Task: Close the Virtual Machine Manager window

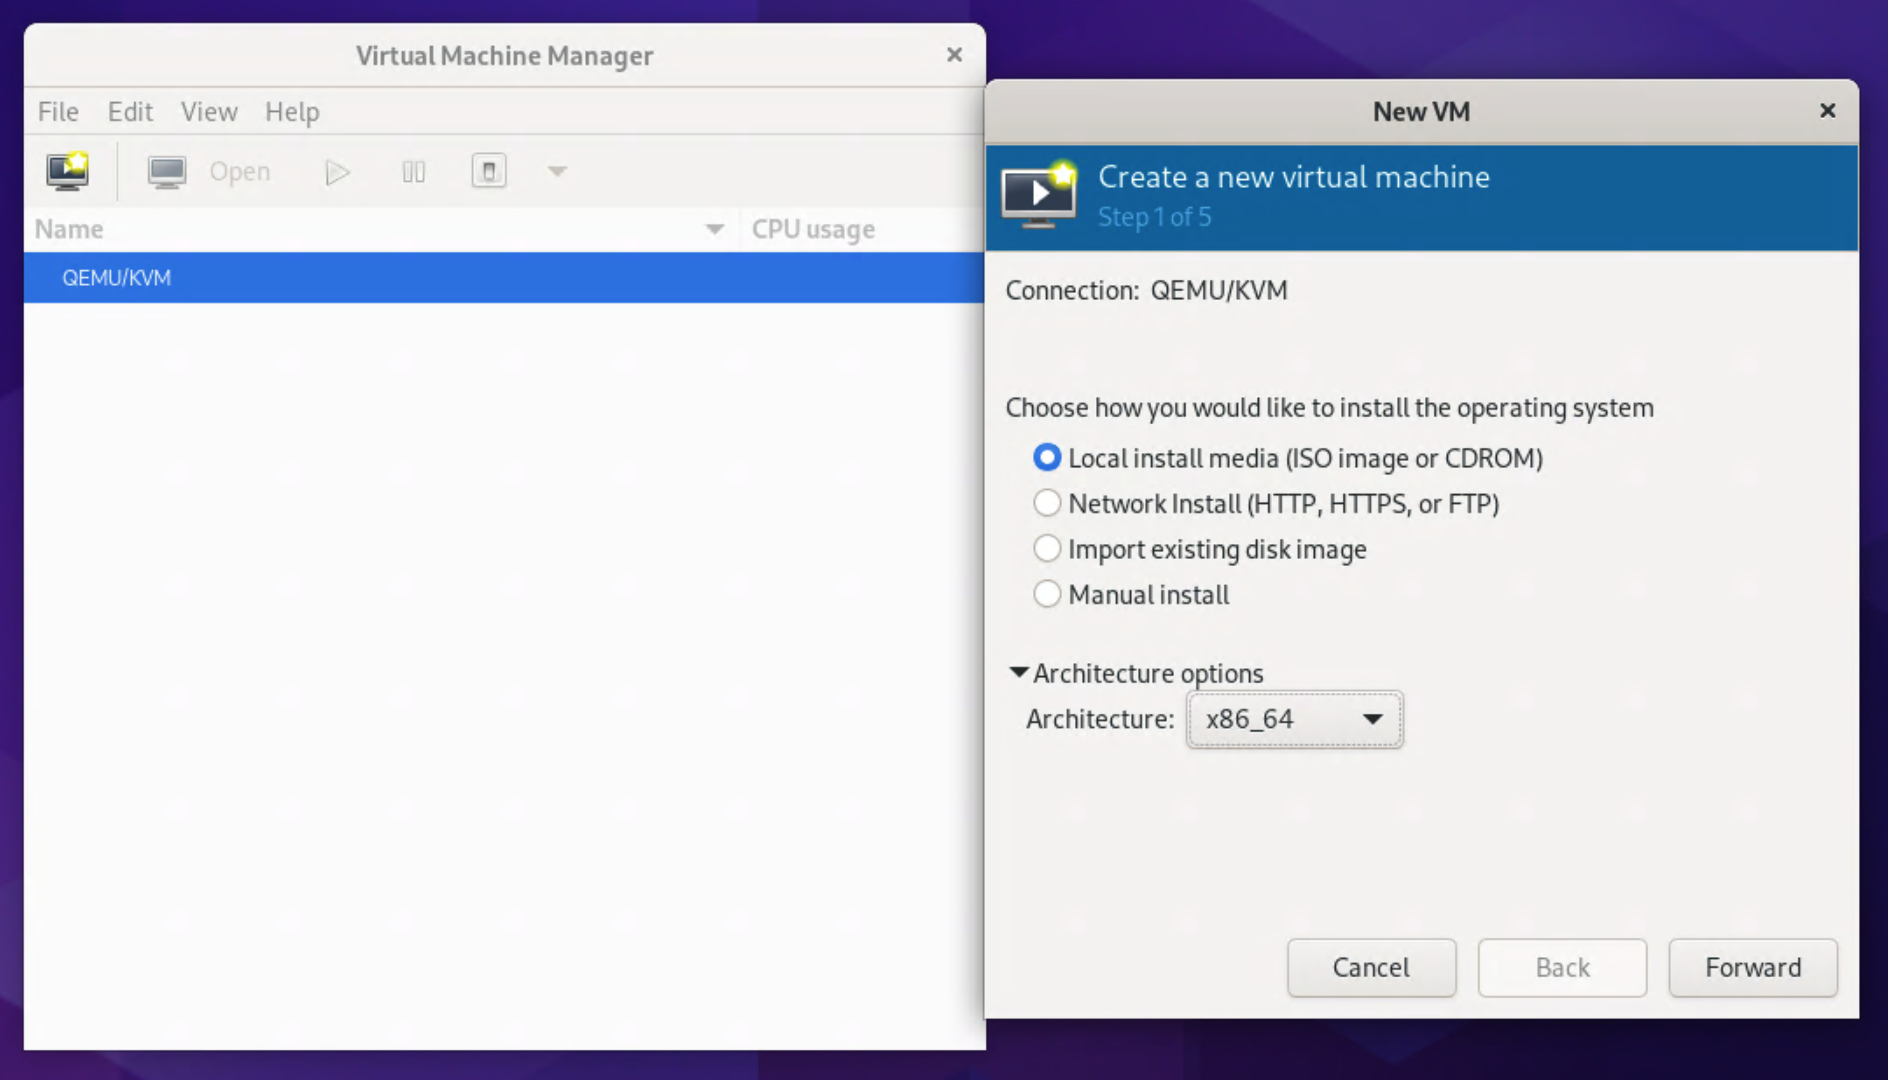Action: [954, 55]
